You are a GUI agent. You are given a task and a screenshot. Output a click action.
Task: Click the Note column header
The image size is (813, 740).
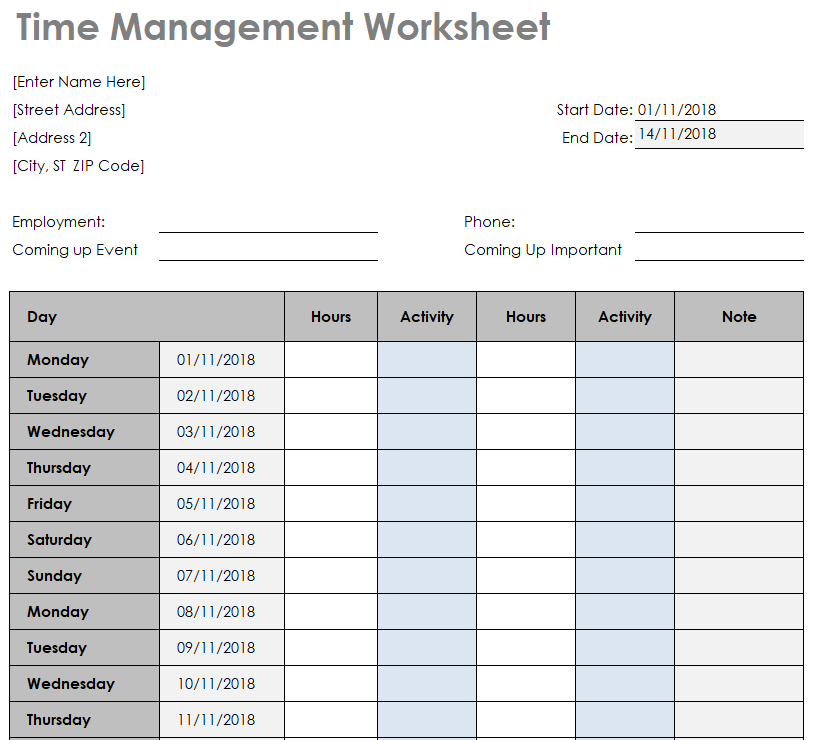739,316
